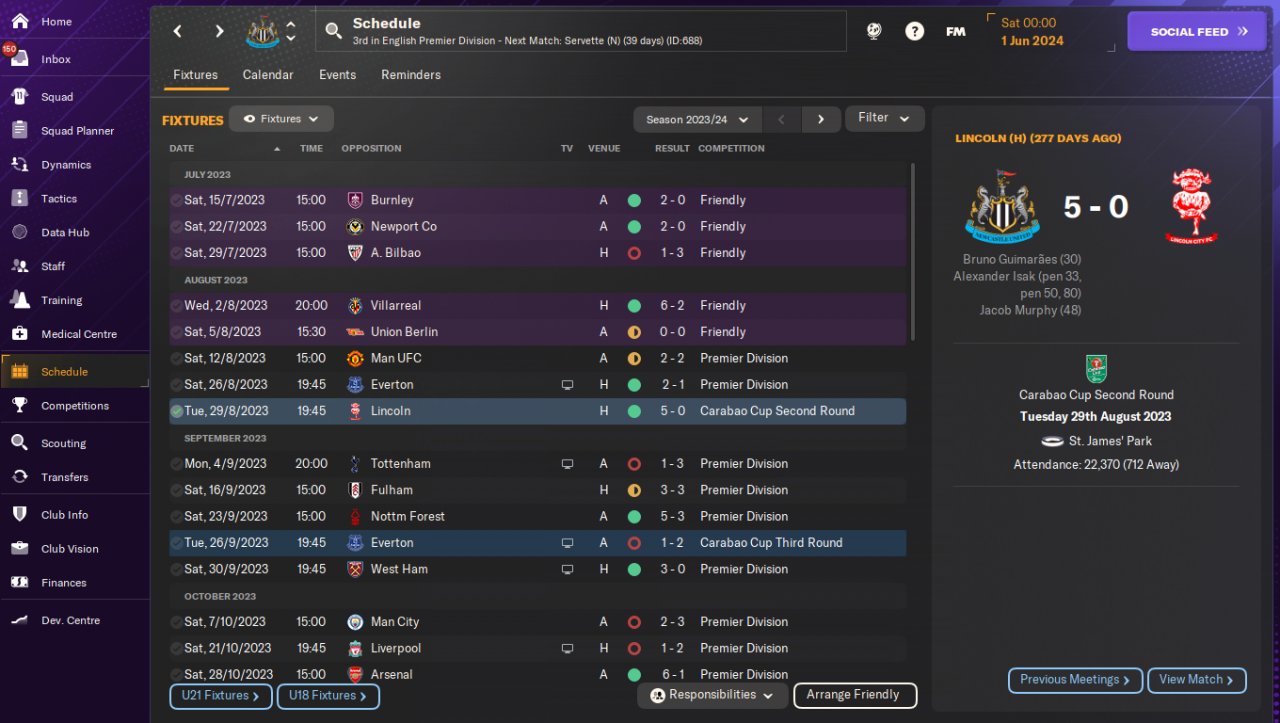Open the Filter dropdown
This screenshot has width=1280, height=723.
(884, 118)
